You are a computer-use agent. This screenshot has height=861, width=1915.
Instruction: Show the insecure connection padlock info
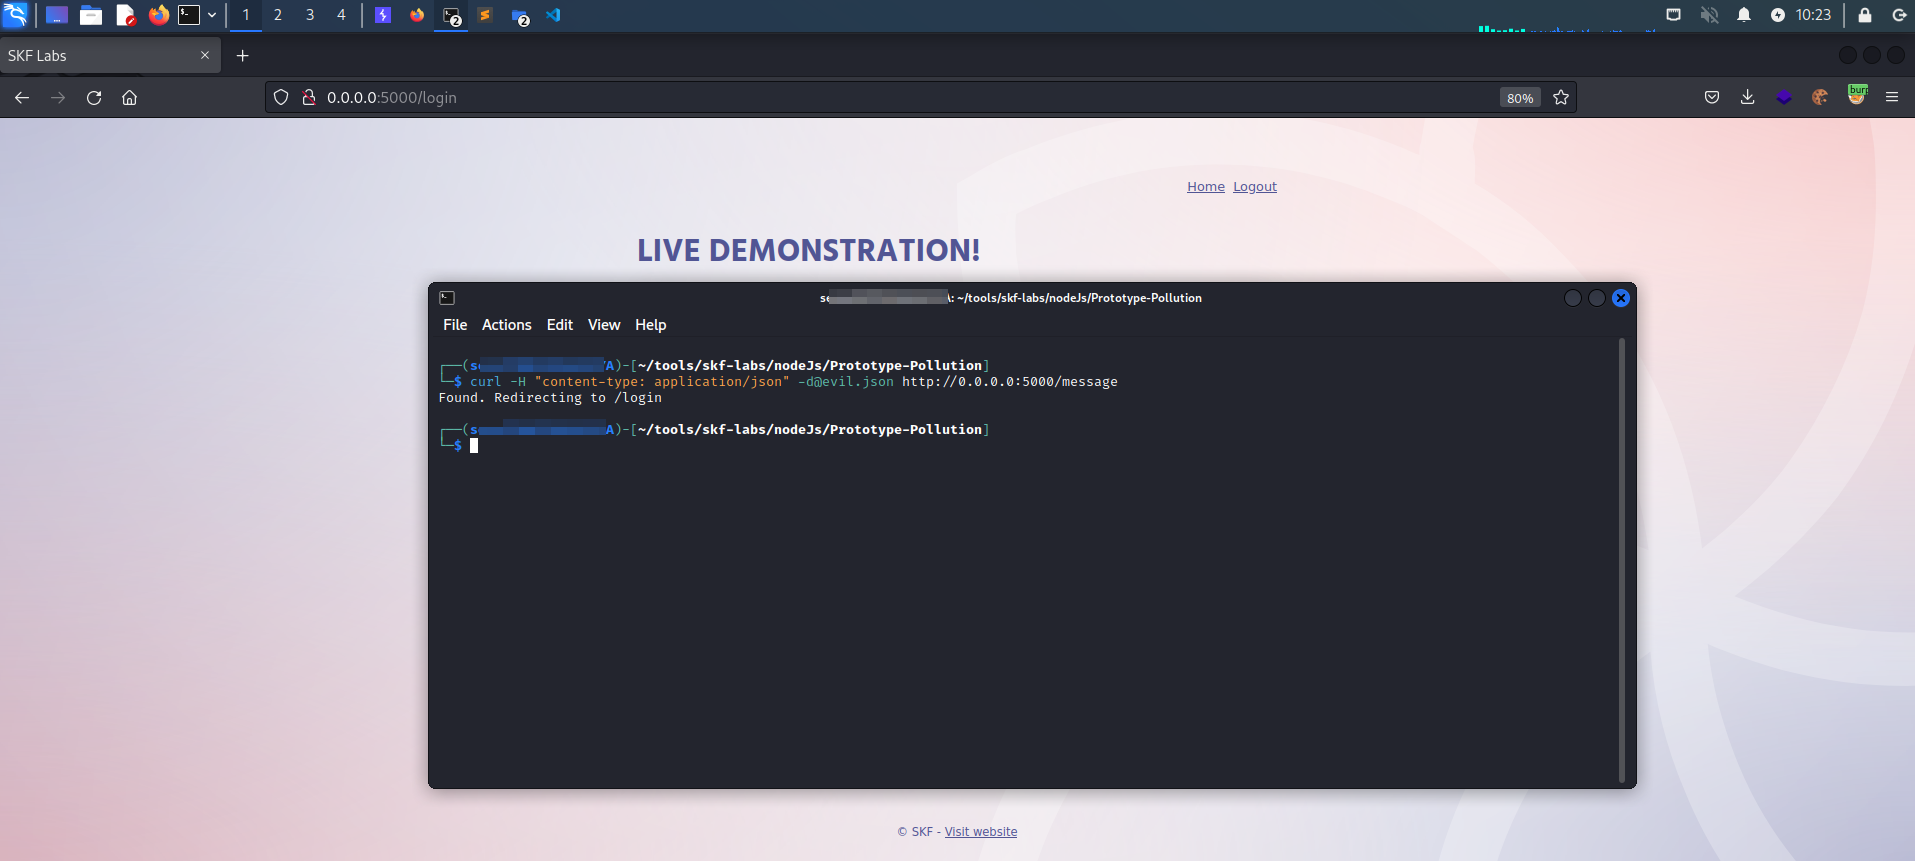(x=309, y=97)
